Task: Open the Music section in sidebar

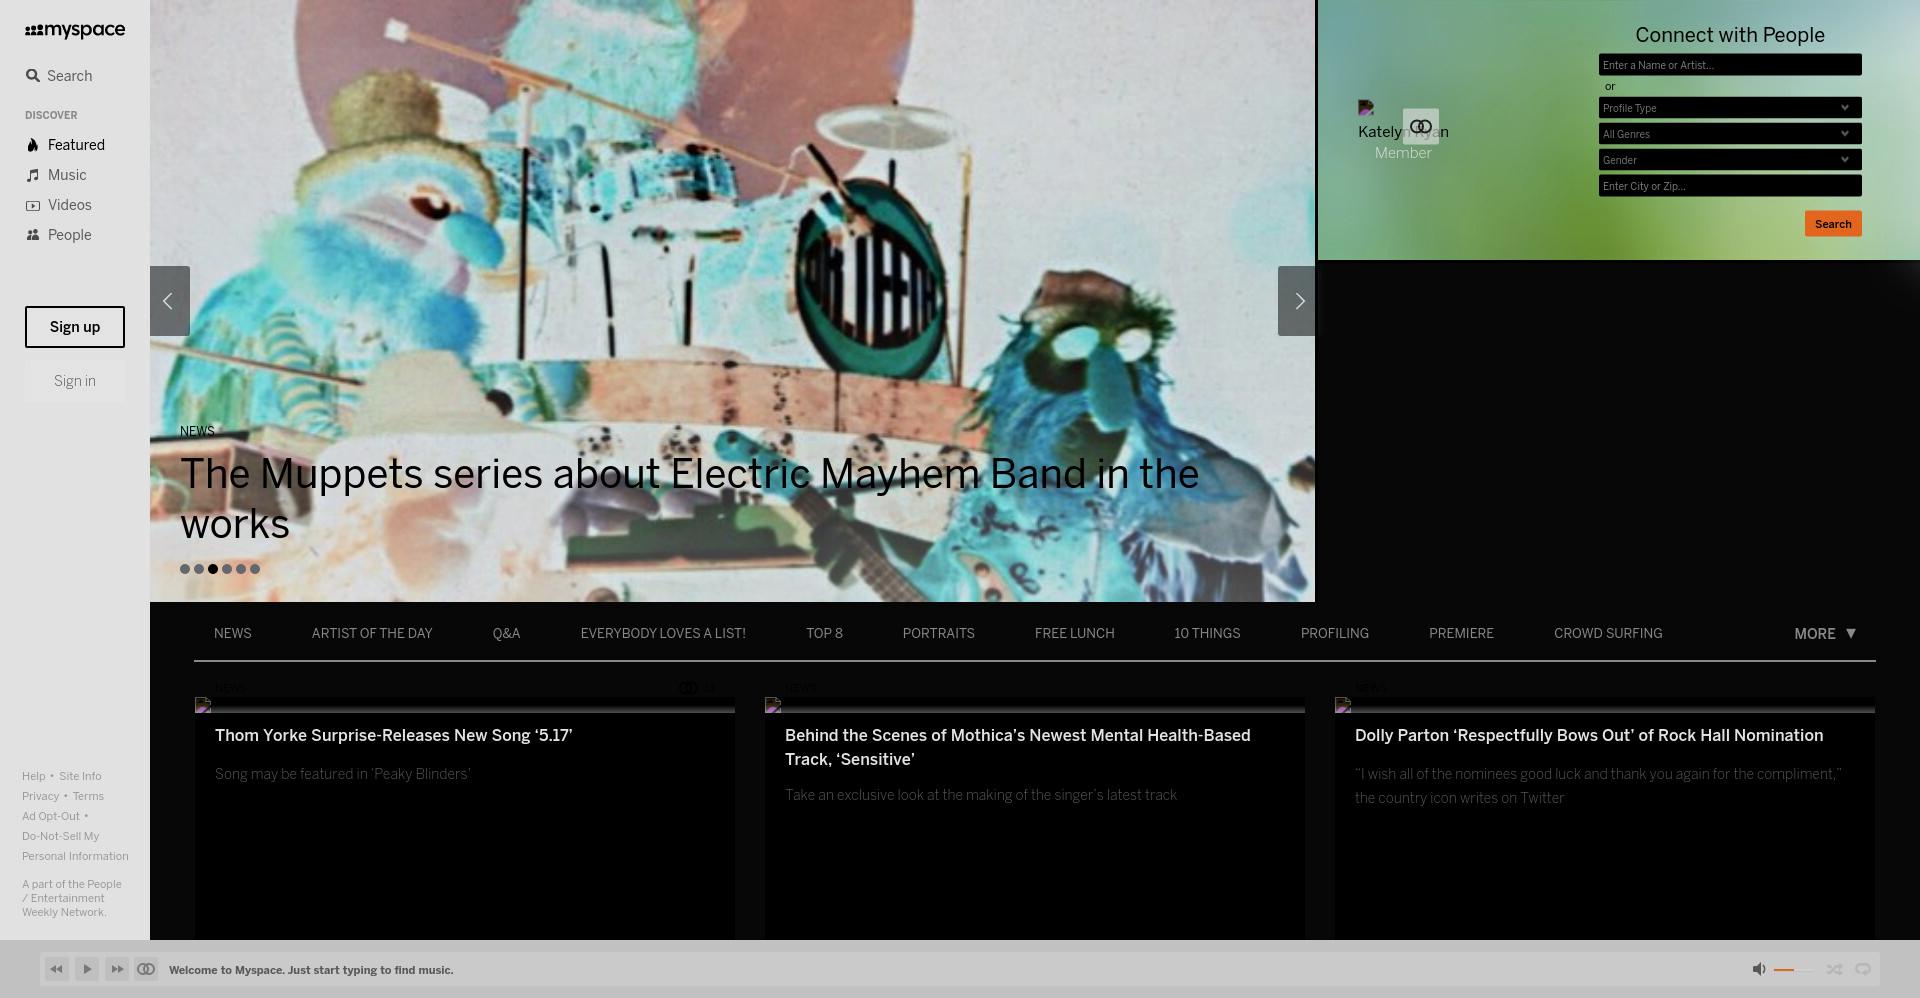Action: tap(56, 175)
